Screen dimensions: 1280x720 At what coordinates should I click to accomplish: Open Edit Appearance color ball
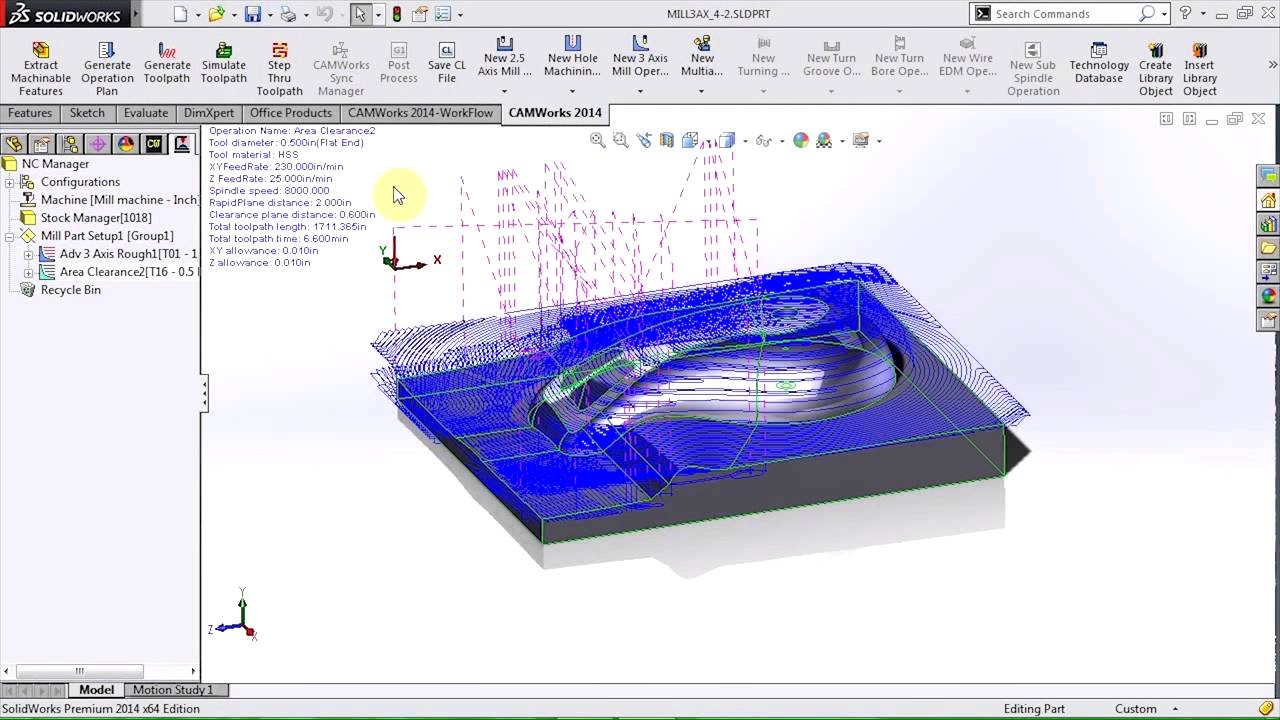coord(801,140)
